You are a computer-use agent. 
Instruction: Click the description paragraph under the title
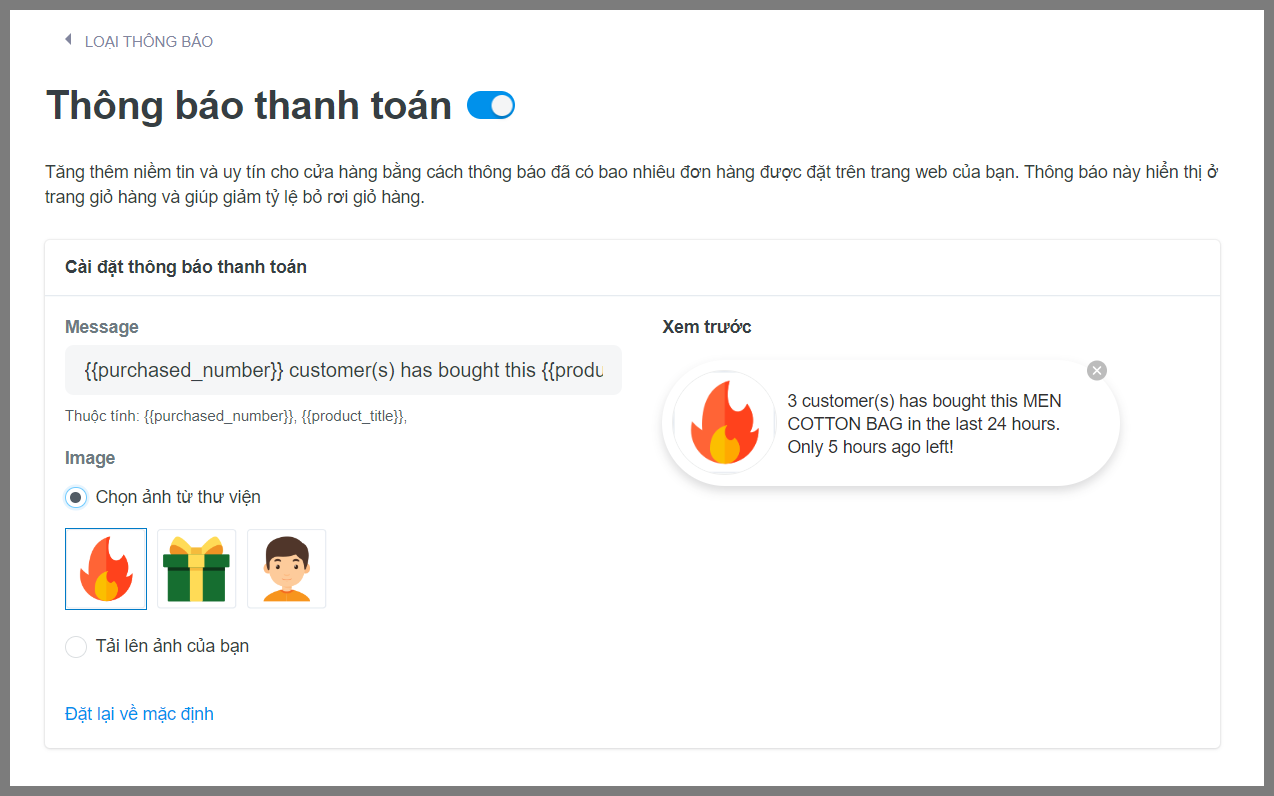coord(631,184)
